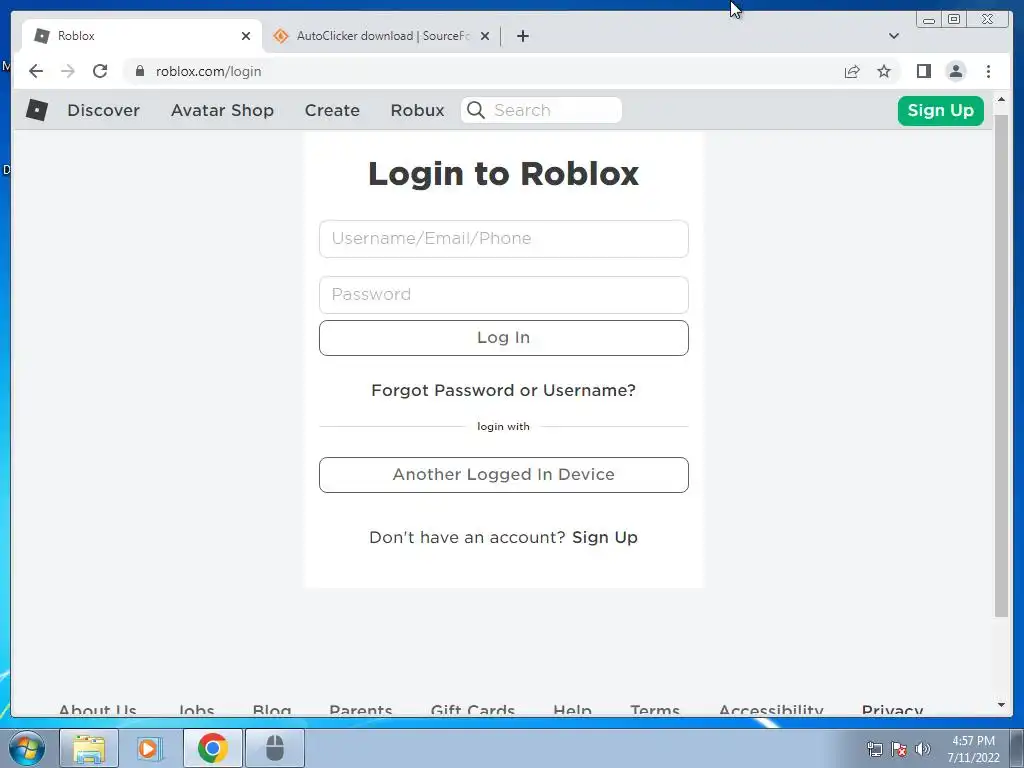Image resolution: width=1024 pixels, height=768 pixels.
Task: Click the network tray icon
Action: click(x=874, y=749)
